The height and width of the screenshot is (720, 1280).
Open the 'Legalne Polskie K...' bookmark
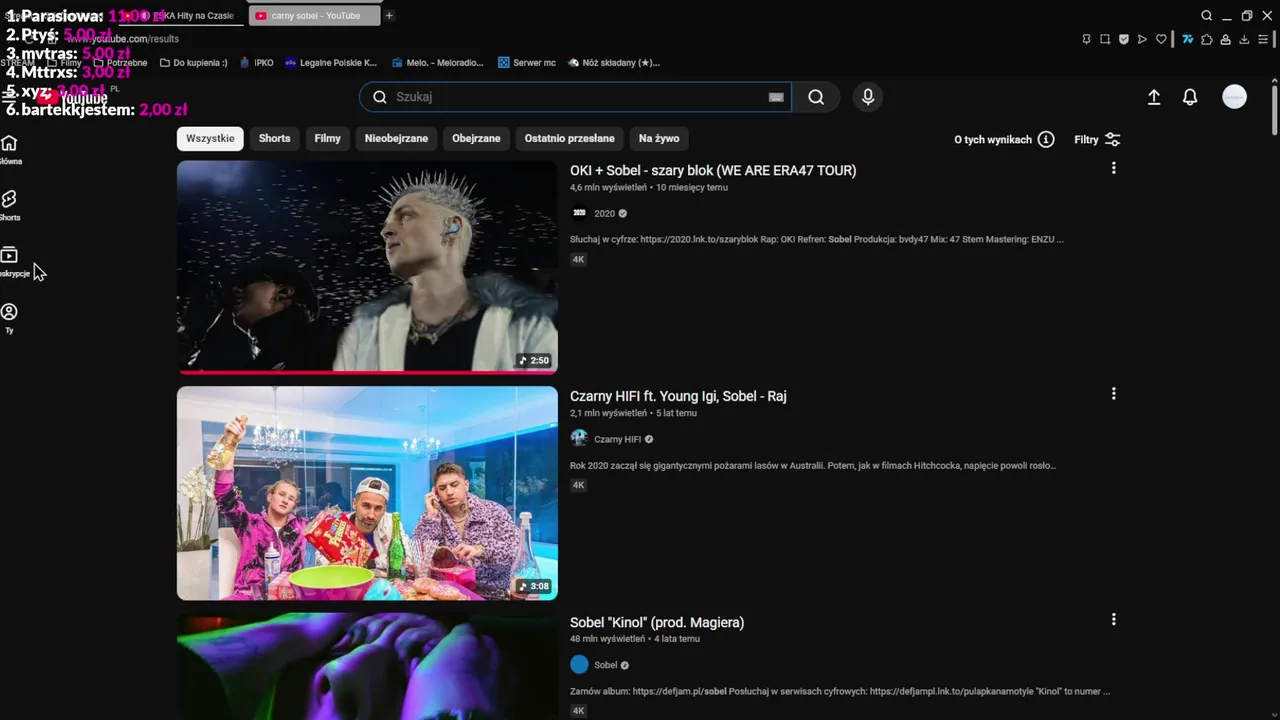[331, 62]
